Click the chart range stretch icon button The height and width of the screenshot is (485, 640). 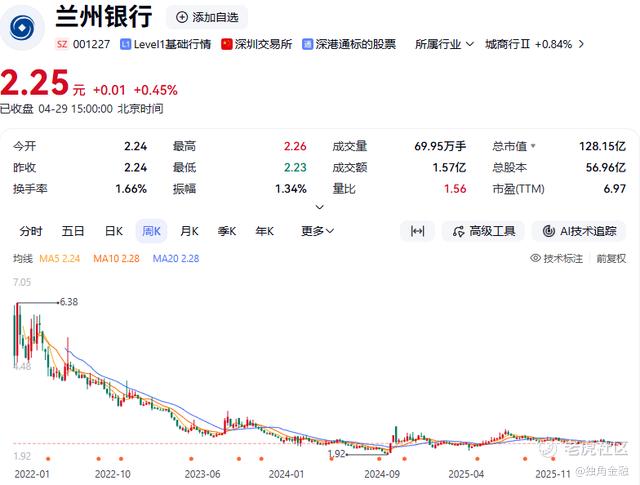(x=417, y=231)
